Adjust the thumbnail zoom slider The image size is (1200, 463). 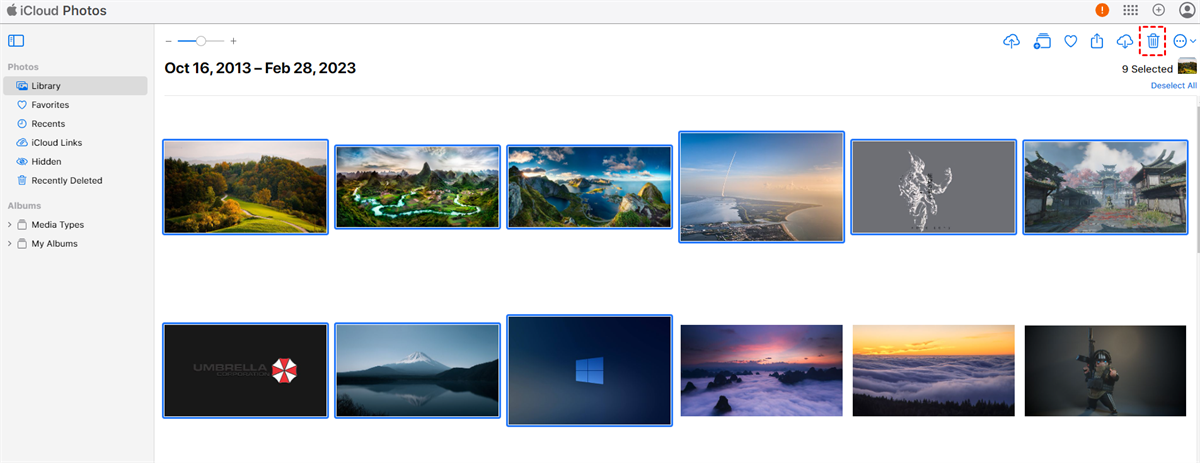(x=201, y=41)
